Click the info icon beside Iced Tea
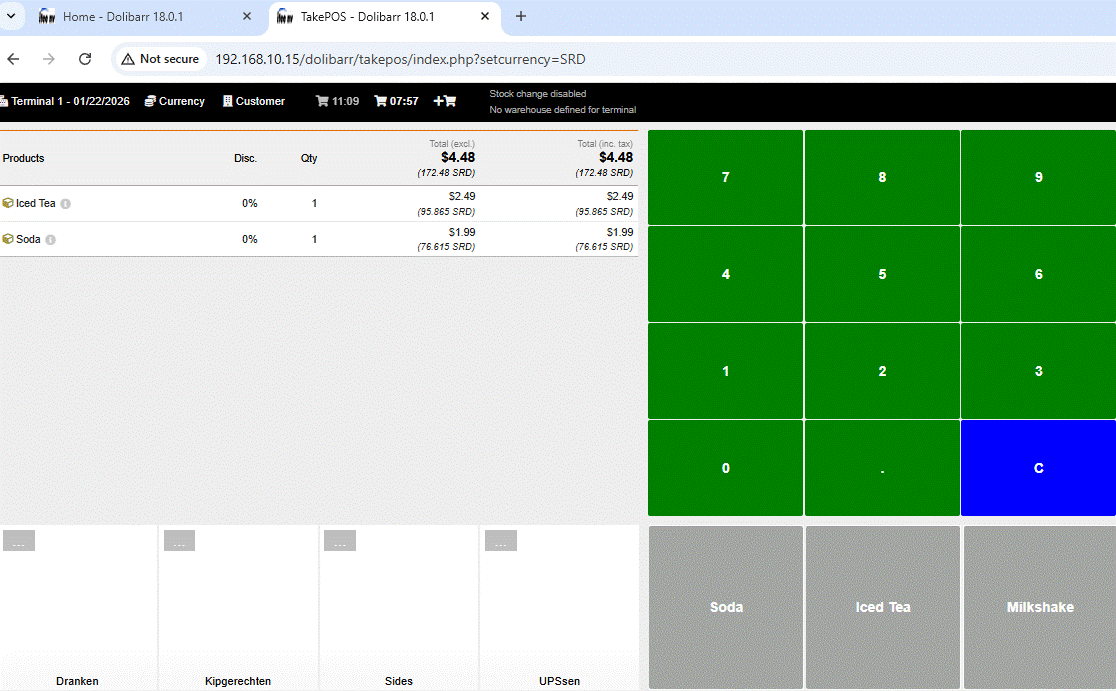 coord(66,204)
